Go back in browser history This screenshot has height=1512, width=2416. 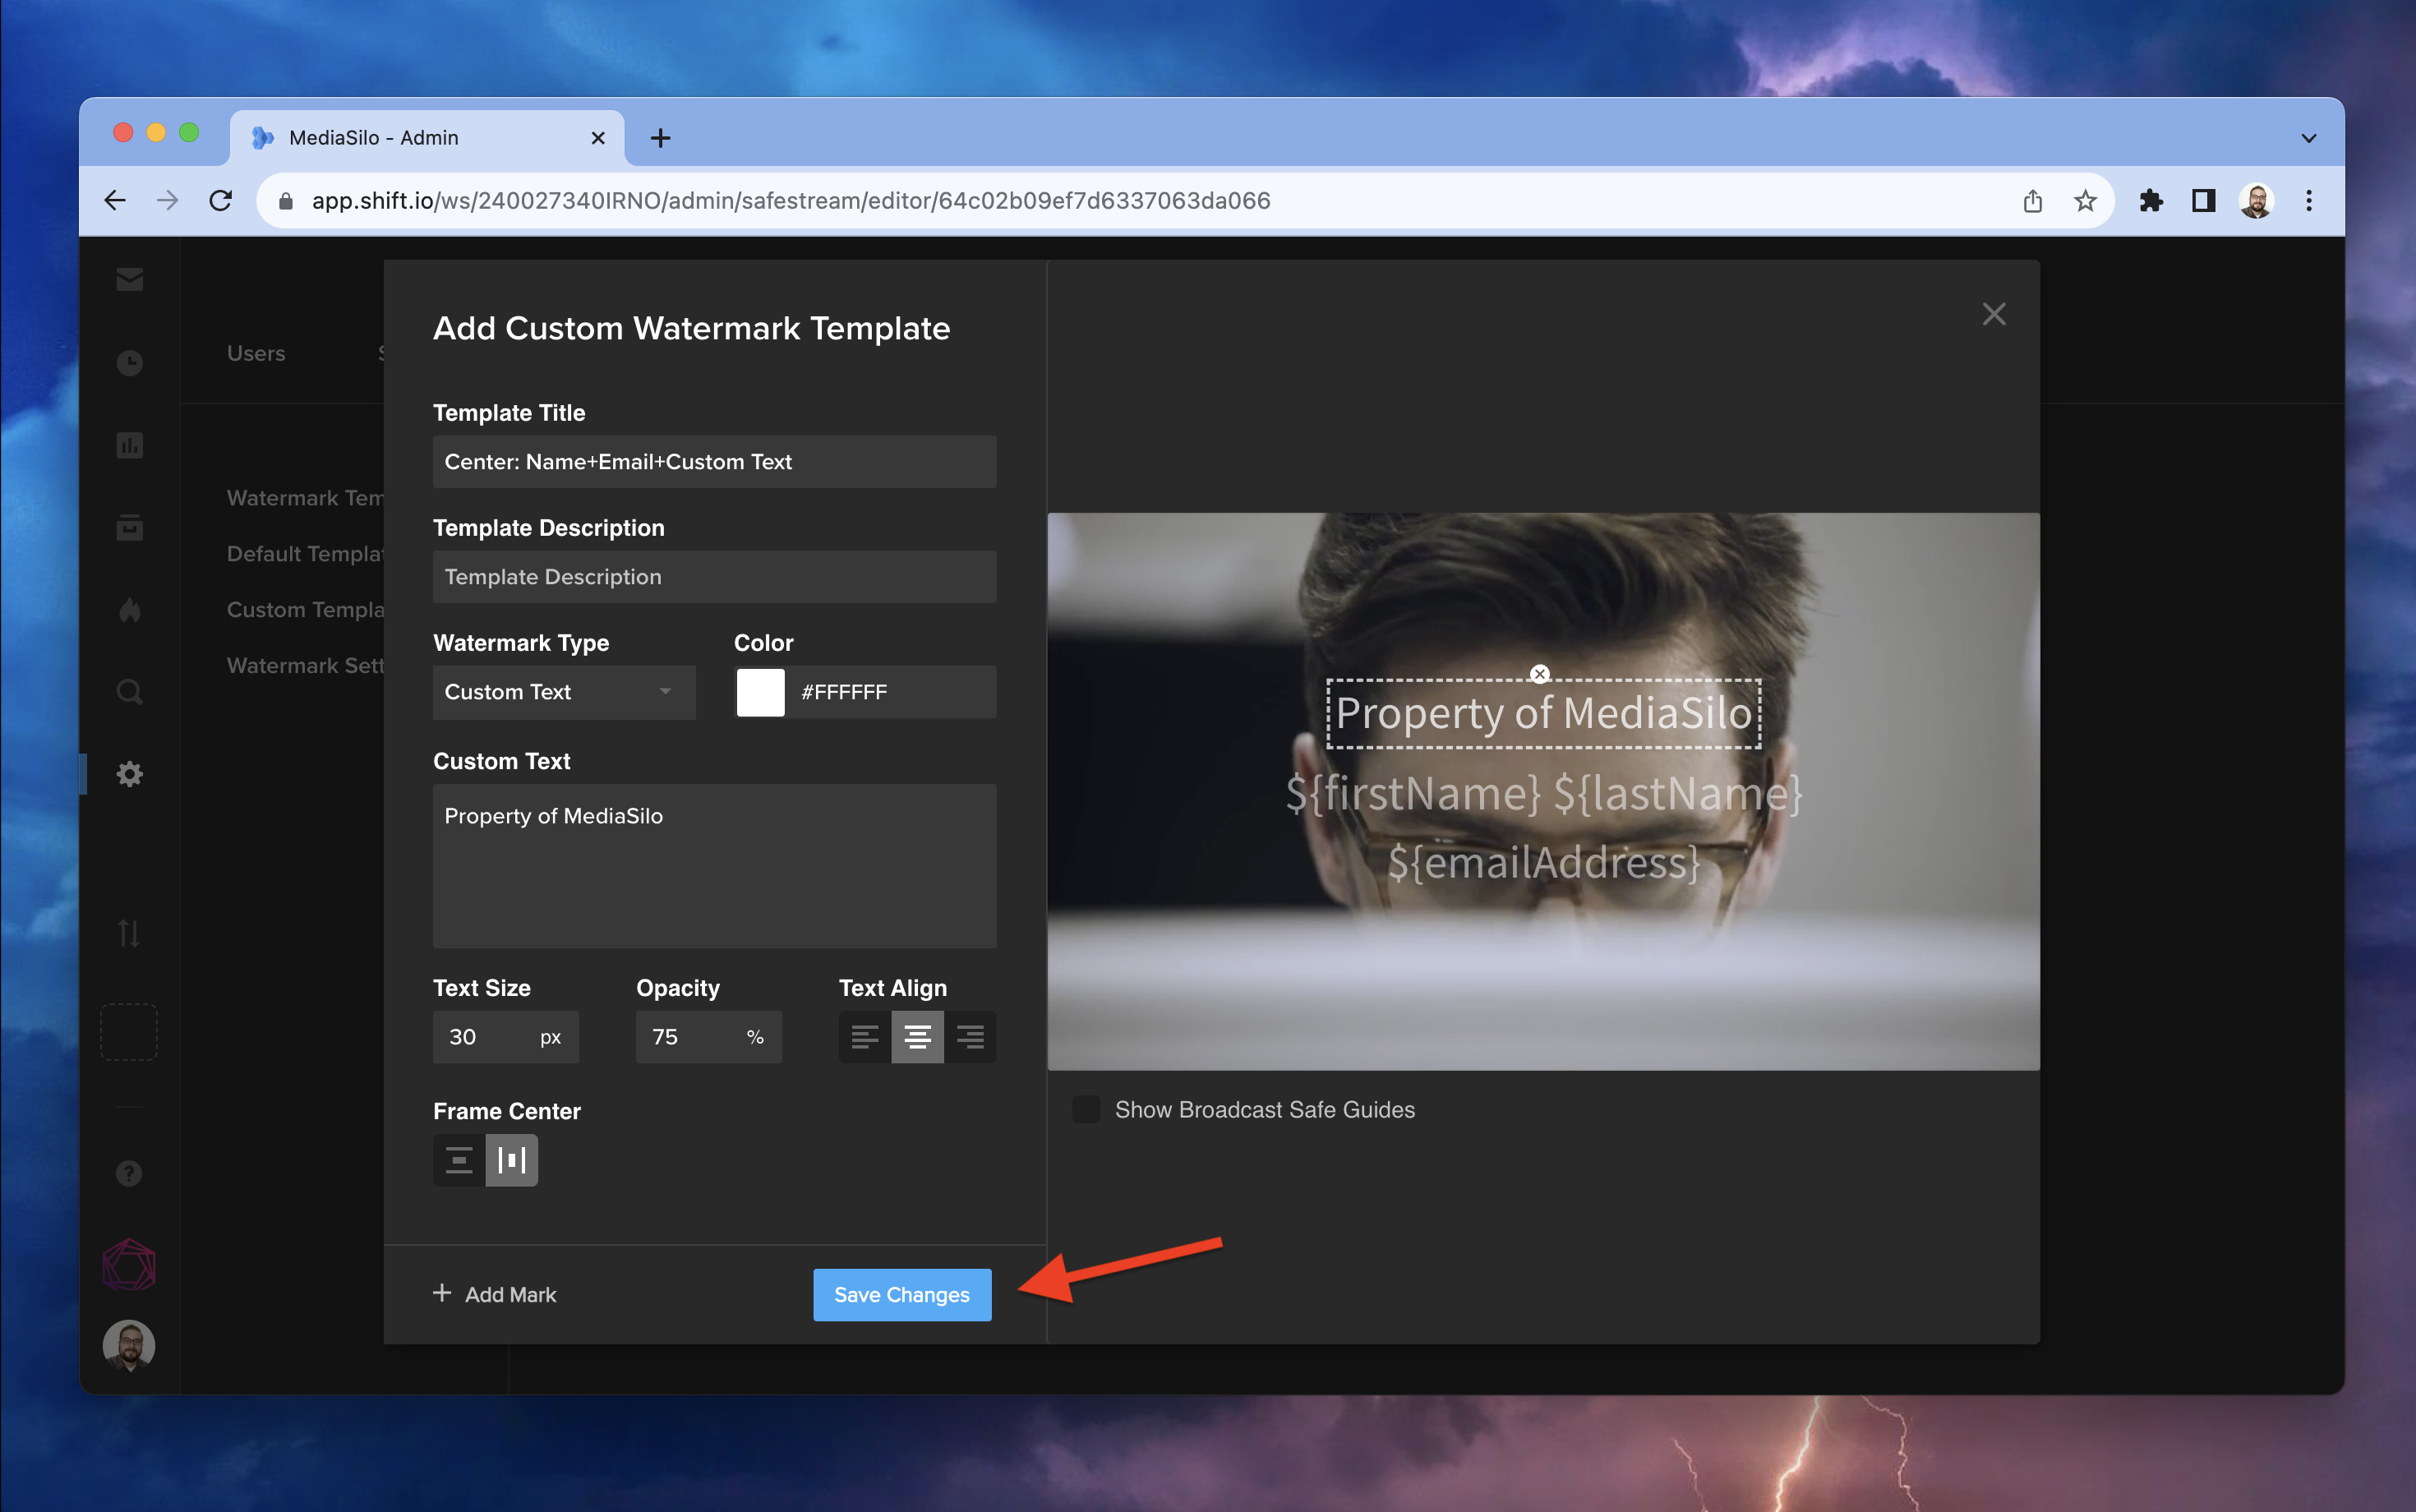pyautogui.click(x=115, y=201)
